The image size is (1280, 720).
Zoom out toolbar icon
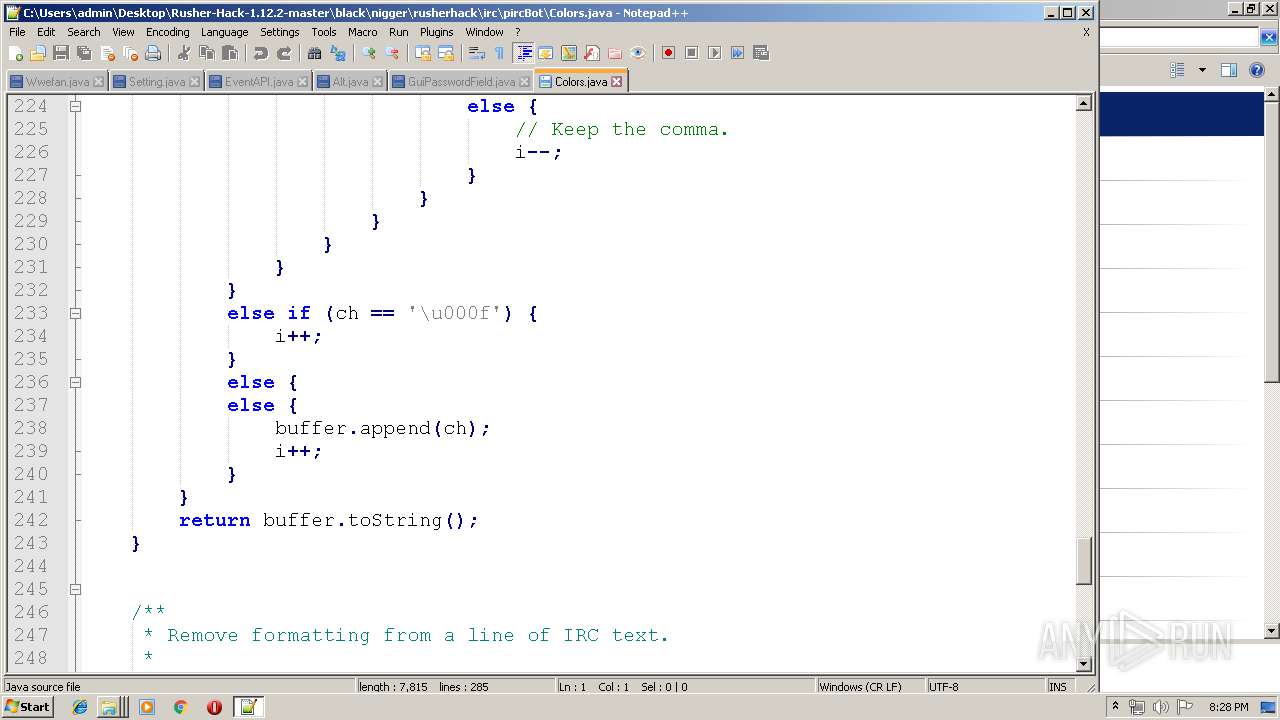[x=392, y=53]
